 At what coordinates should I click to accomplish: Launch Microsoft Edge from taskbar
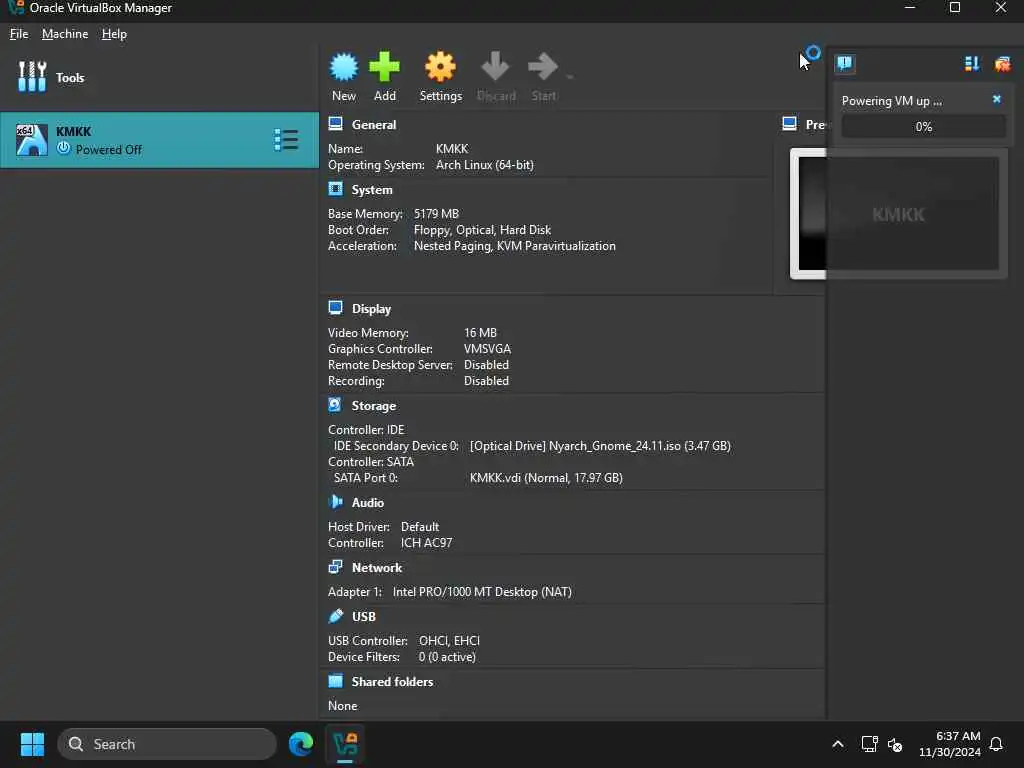click(x=300, y=744)
